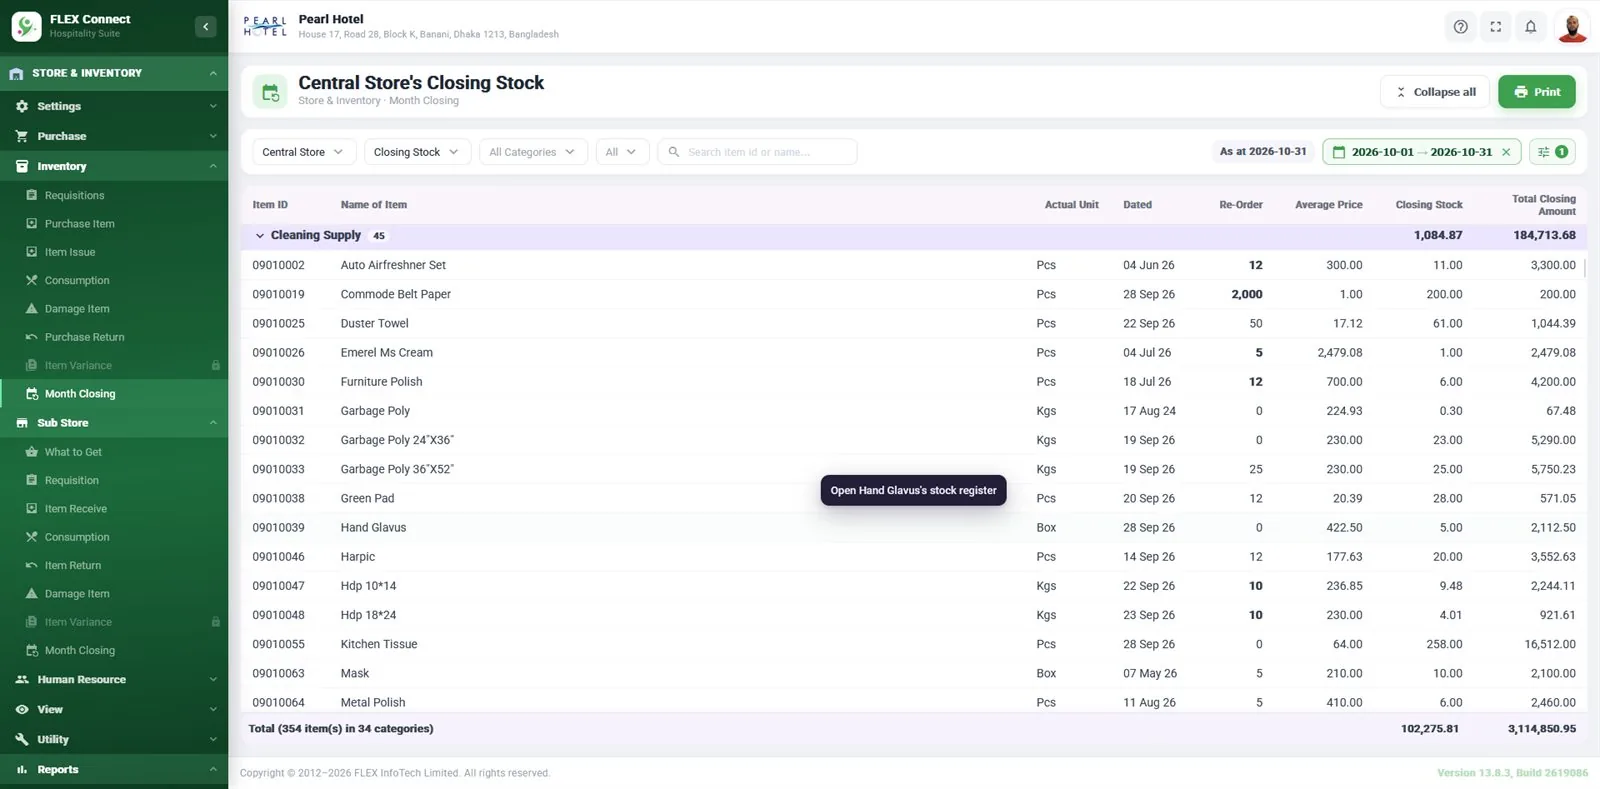Open Purchase Item in sidebar
This screenshot has width=1600, height=789.
(x=114, y=224)
